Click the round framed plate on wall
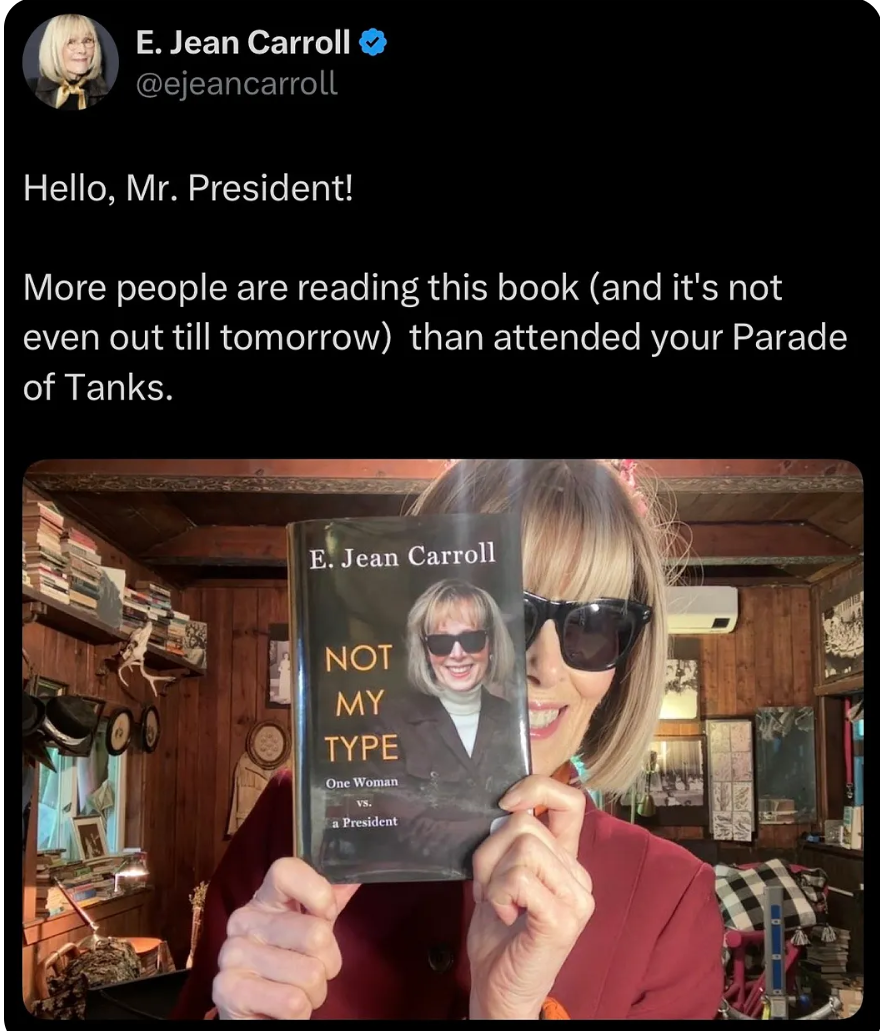880x1031 pixels. (267, 744)
